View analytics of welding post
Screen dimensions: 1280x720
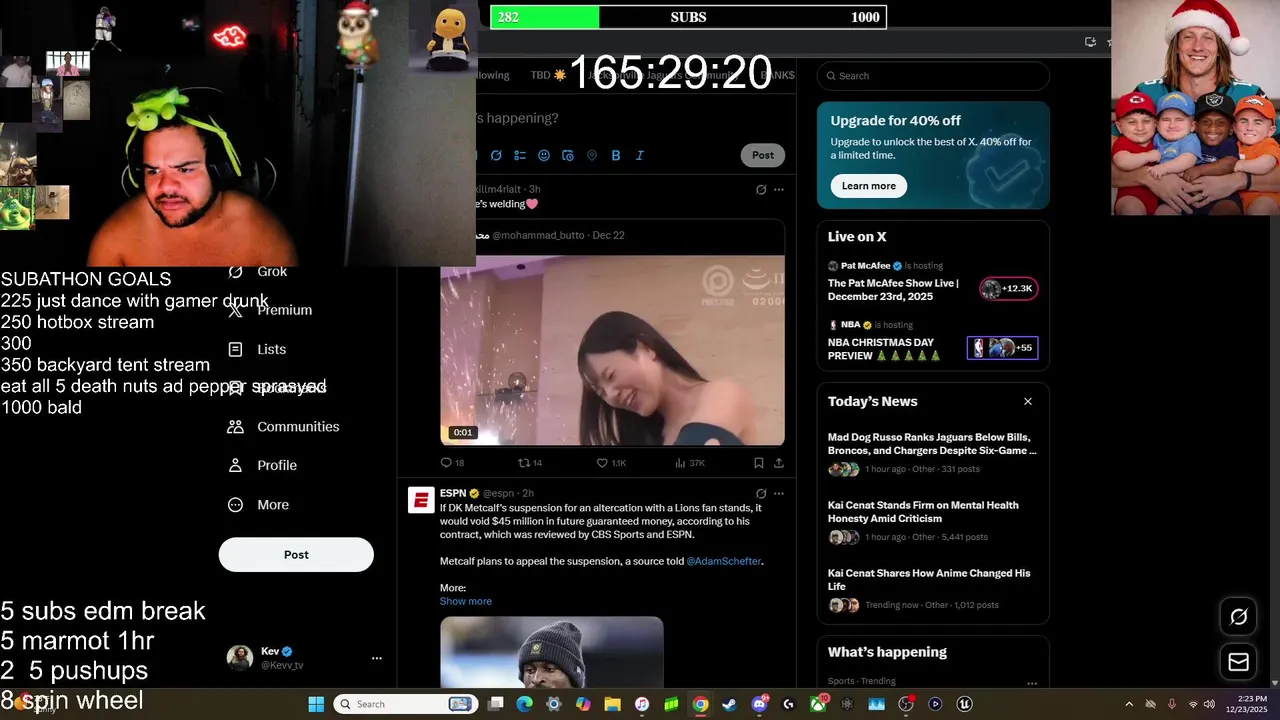690,463
